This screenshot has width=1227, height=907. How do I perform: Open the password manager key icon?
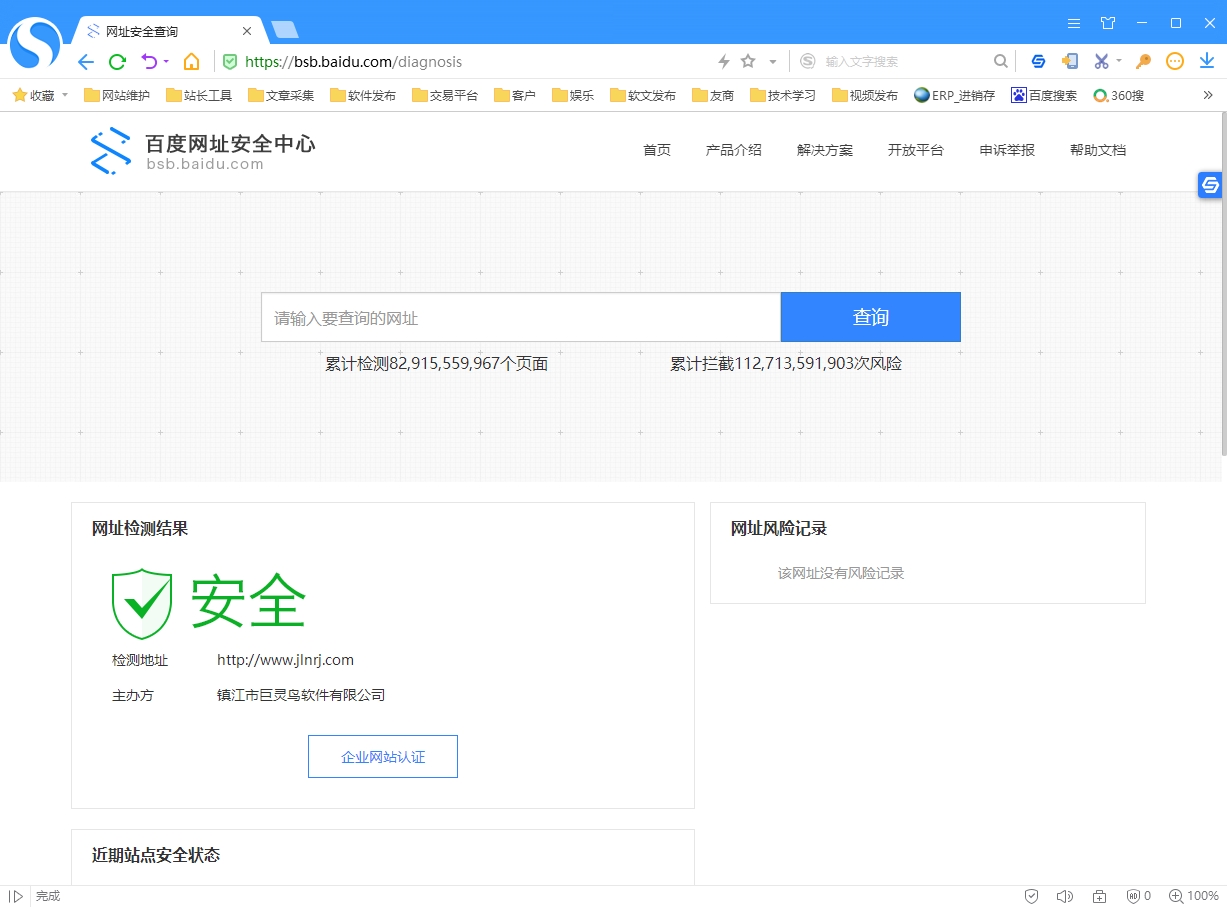1143,61
